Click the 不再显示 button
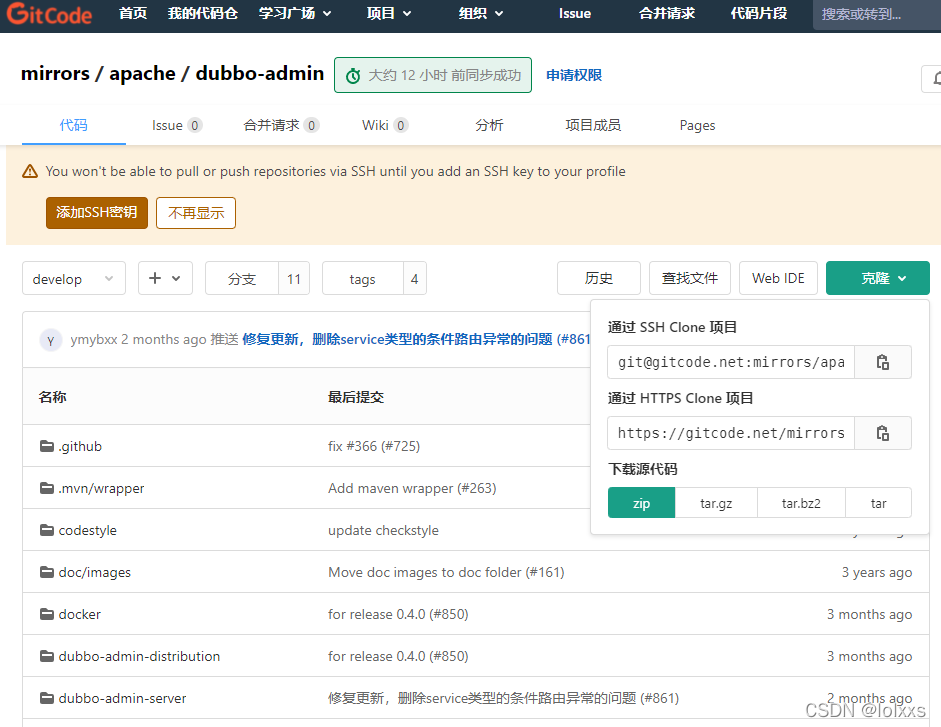941x727 pixels. tap(196, 213)
